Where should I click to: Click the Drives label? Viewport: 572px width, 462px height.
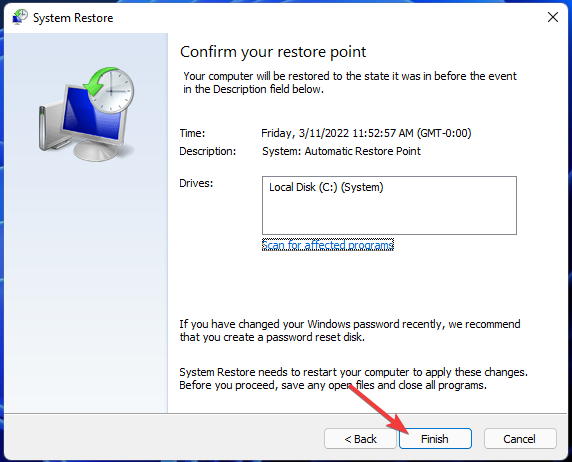pyautogui.click(x=196, y=183)
